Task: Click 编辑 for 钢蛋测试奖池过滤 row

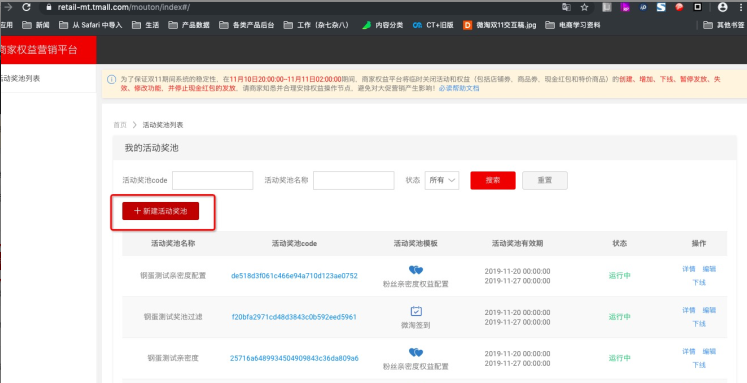Action: coord(709,310)
